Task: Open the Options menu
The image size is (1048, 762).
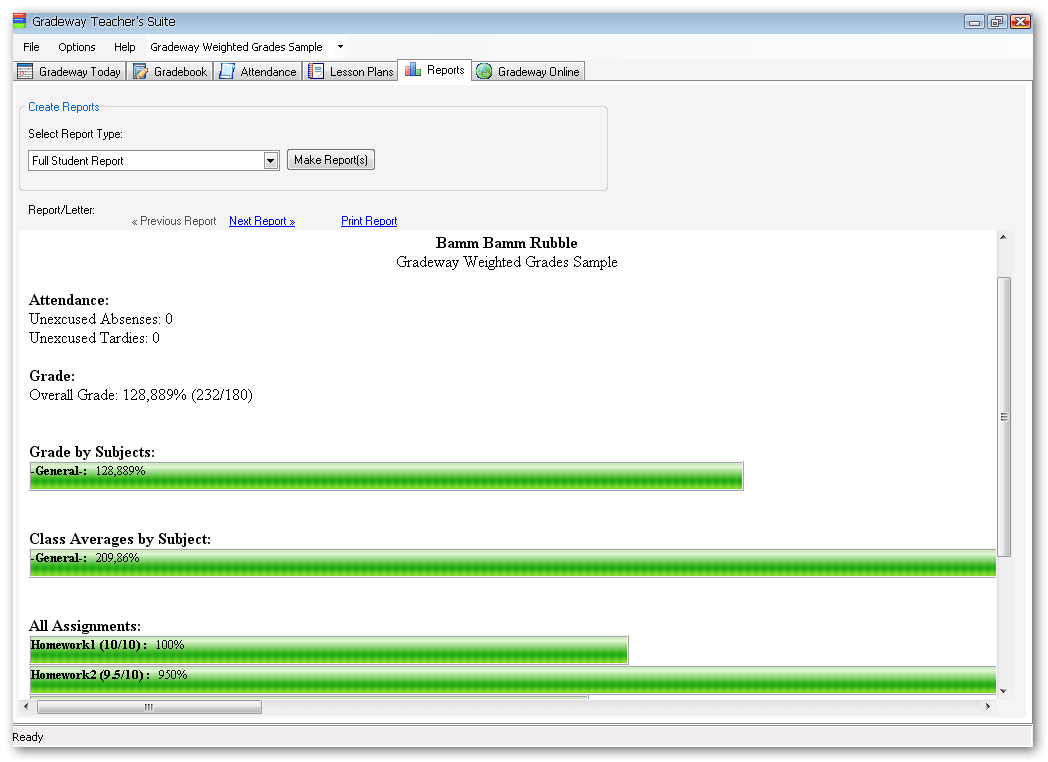Action: 77,47
